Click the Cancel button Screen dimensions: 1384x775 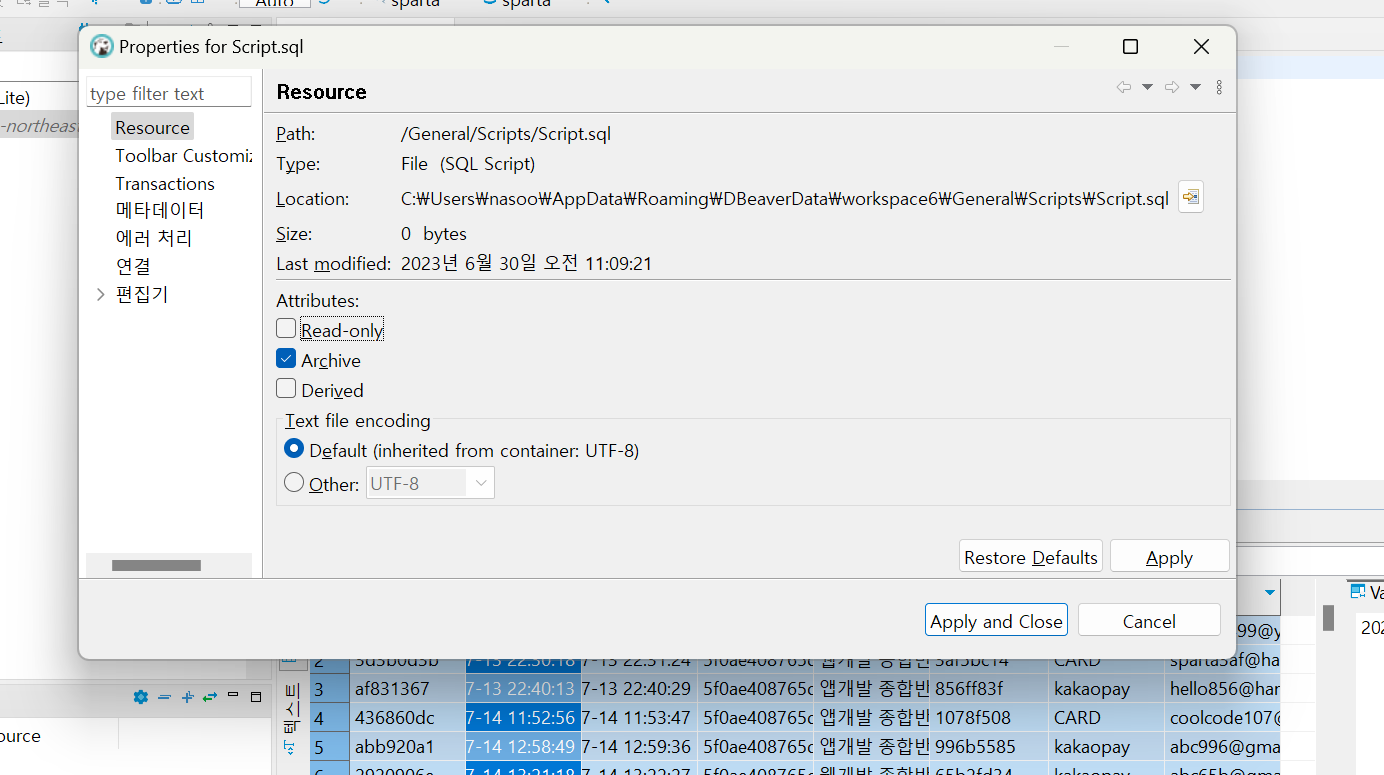click(1149, 620)
